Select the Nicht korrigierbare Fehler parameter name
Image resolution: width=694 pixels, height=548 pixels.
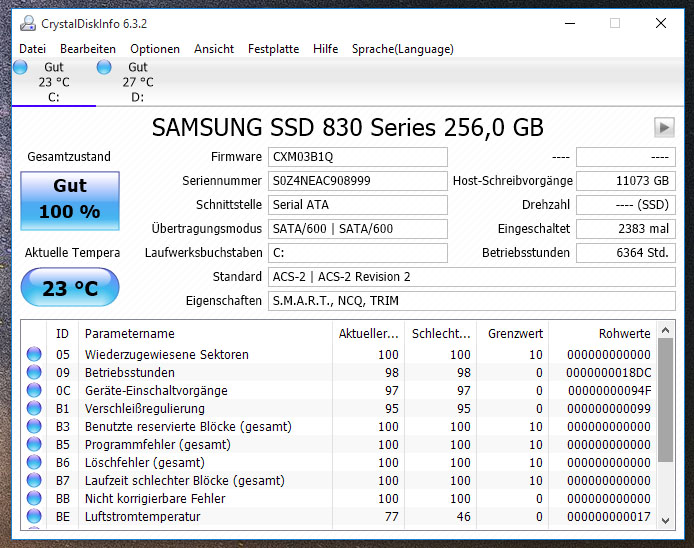(155, 498)
